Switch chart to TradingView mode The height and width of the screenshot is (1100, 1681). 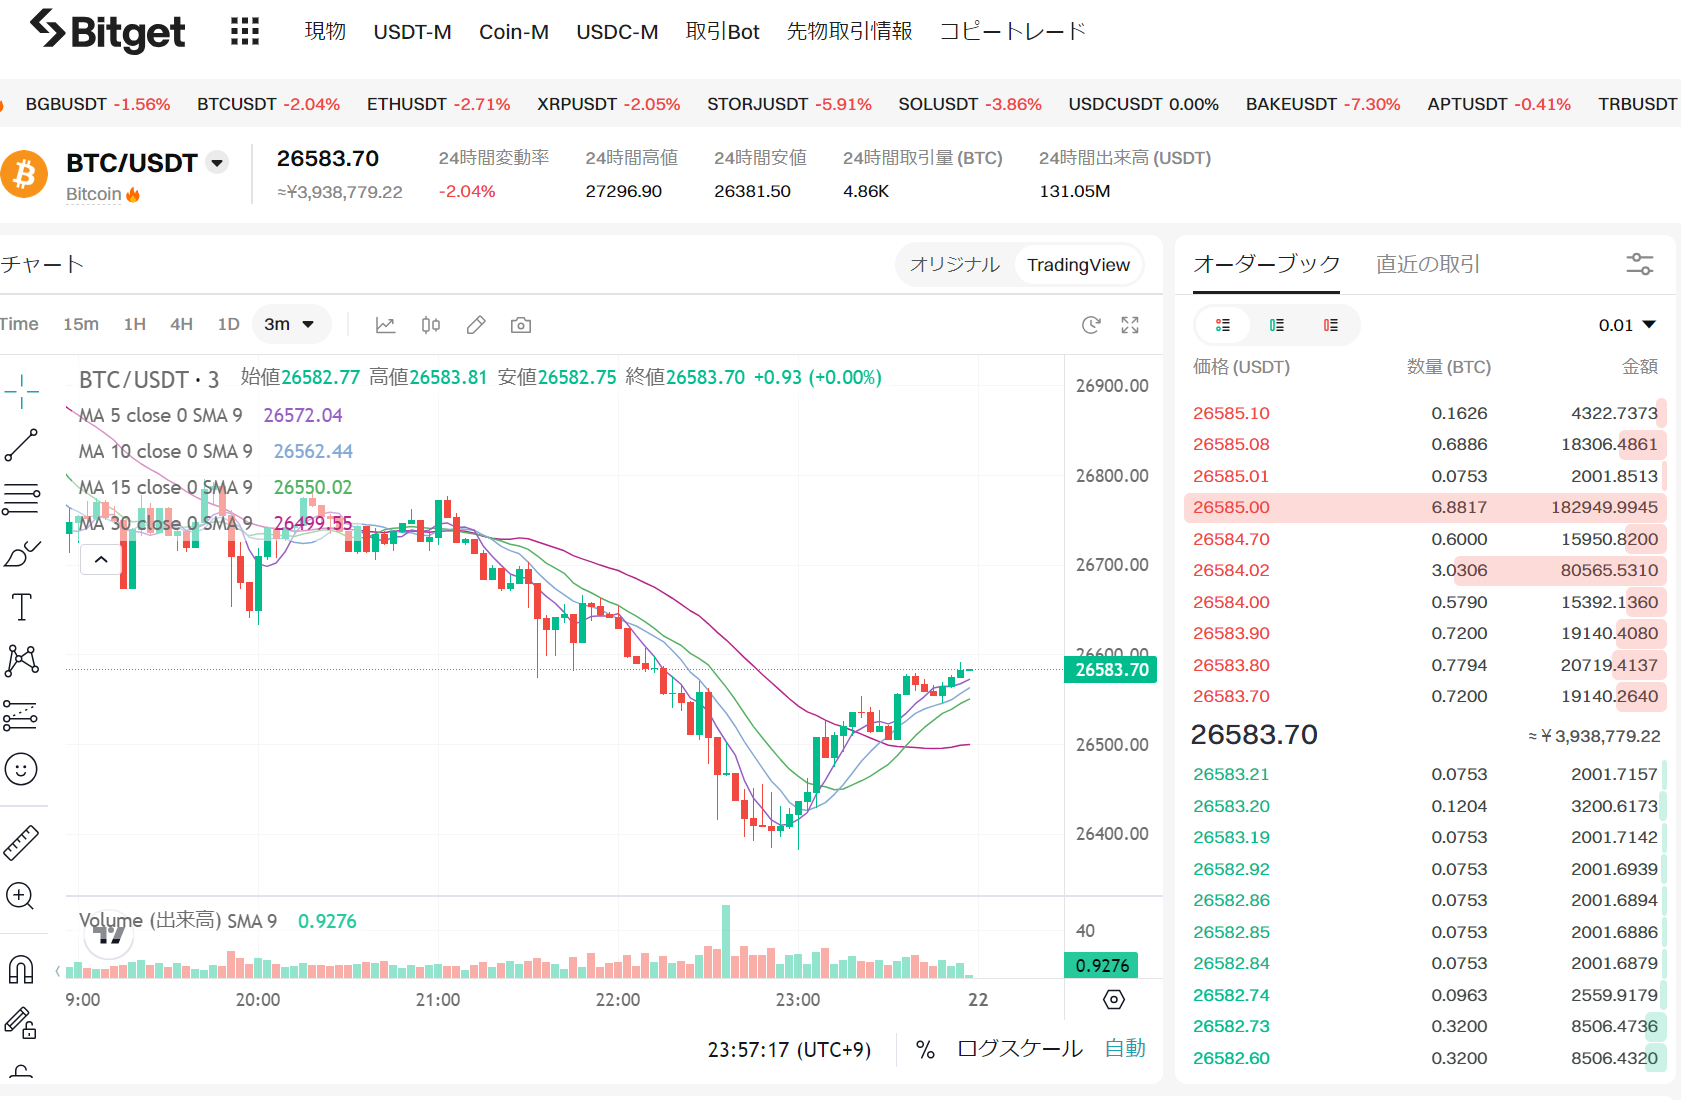[1078, 264]
